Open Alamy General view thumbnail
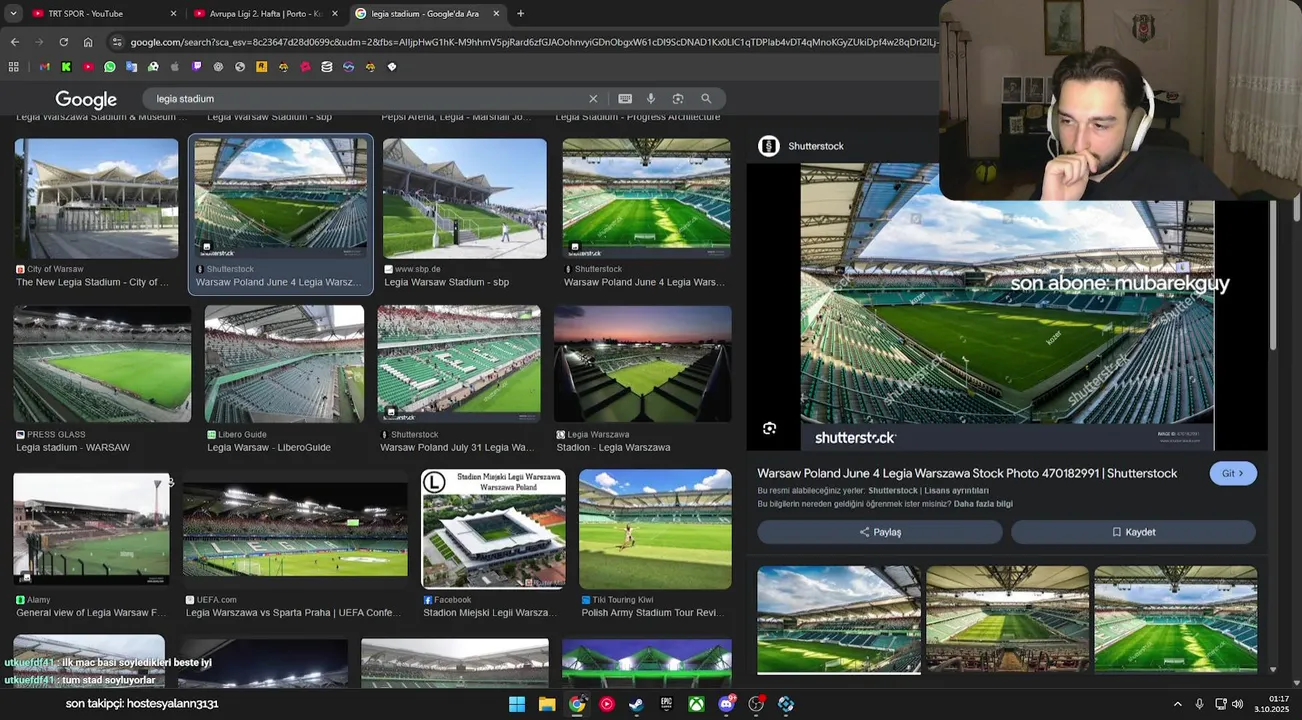 pyautogui.click(x=91, y=529)
